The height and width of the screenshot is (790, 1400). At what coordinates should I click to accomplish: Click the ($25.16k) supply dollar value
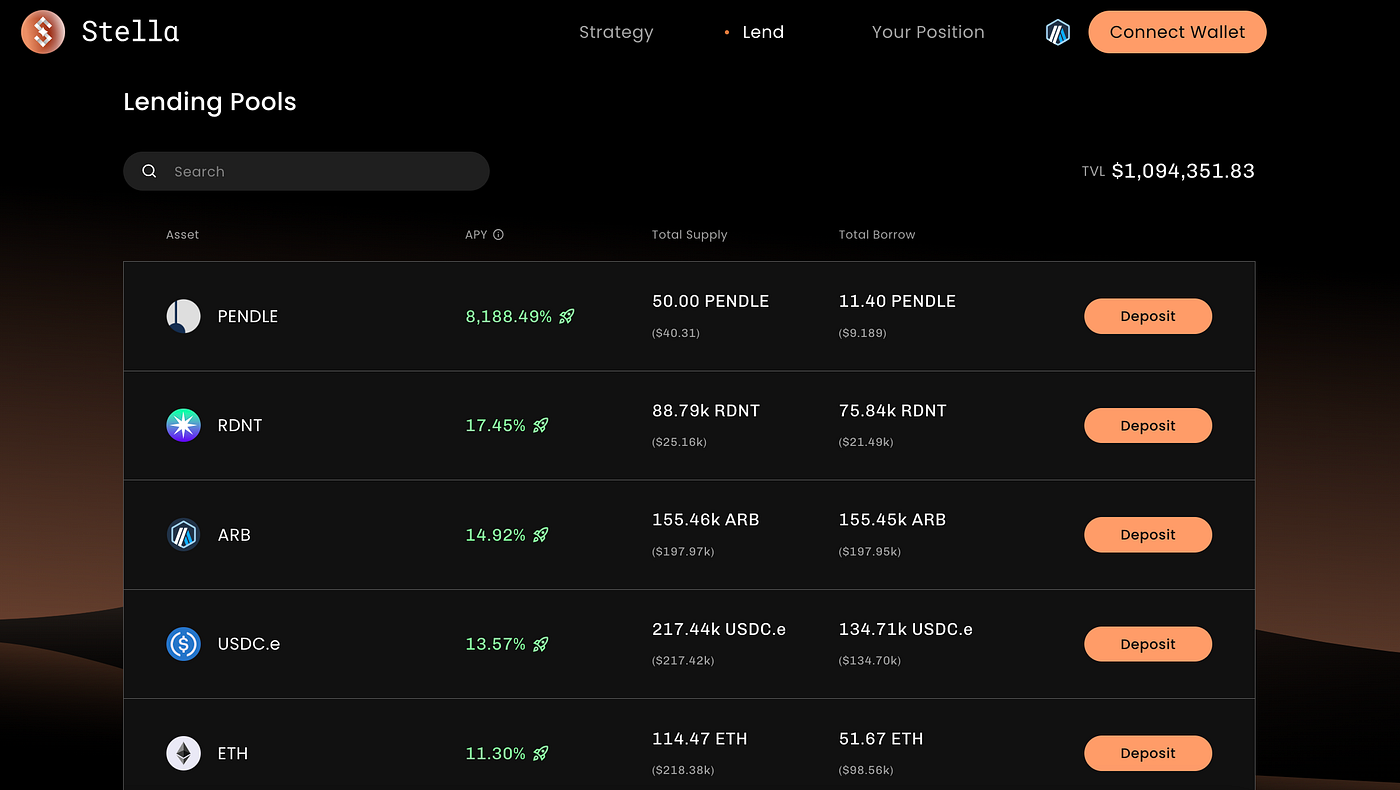(680, 442)
